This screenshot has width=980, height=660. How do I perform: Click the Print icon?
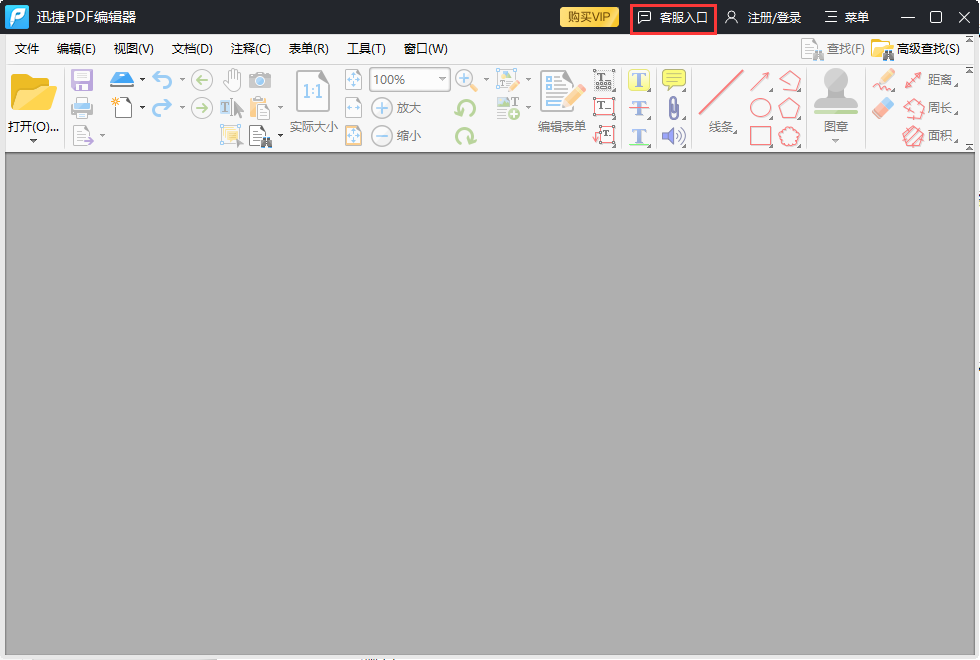point(82,108)
